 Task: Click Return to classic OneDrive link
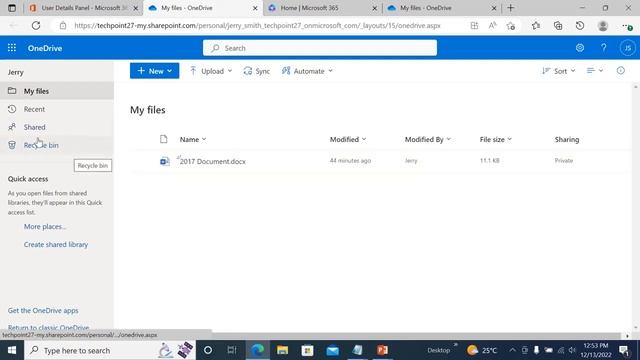(48, 327)
